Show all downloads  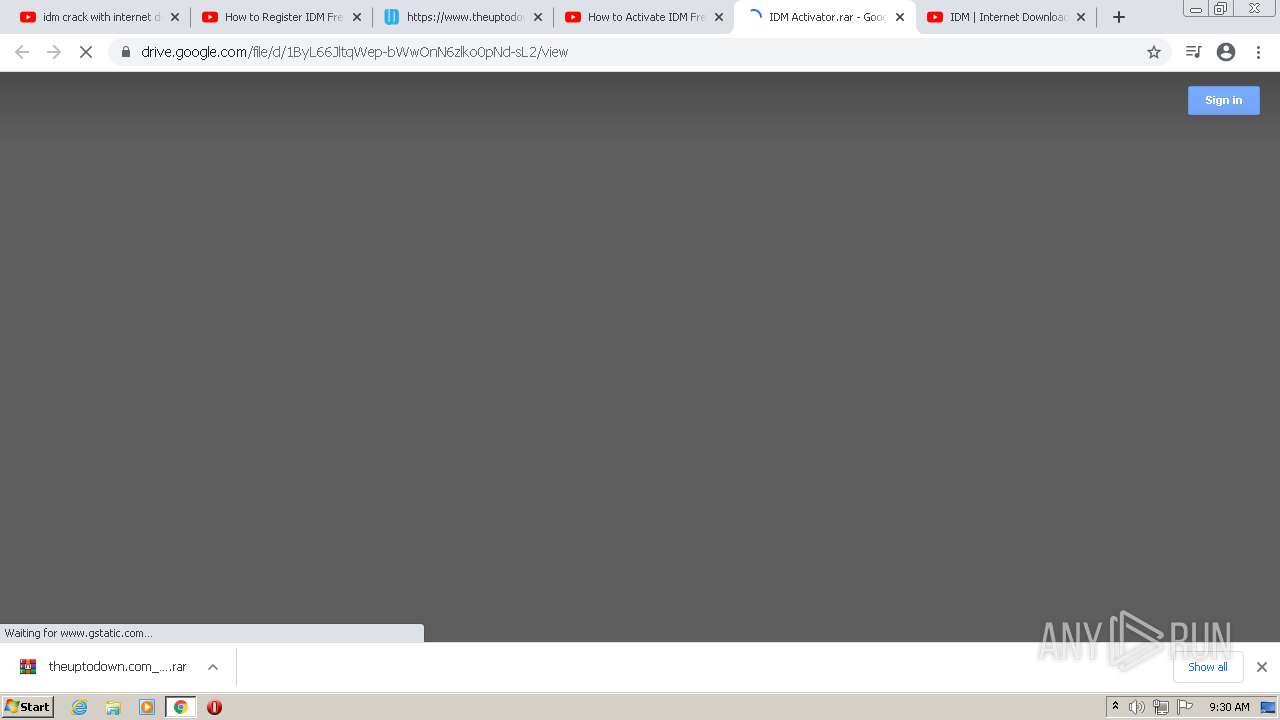pos(1207,667)
